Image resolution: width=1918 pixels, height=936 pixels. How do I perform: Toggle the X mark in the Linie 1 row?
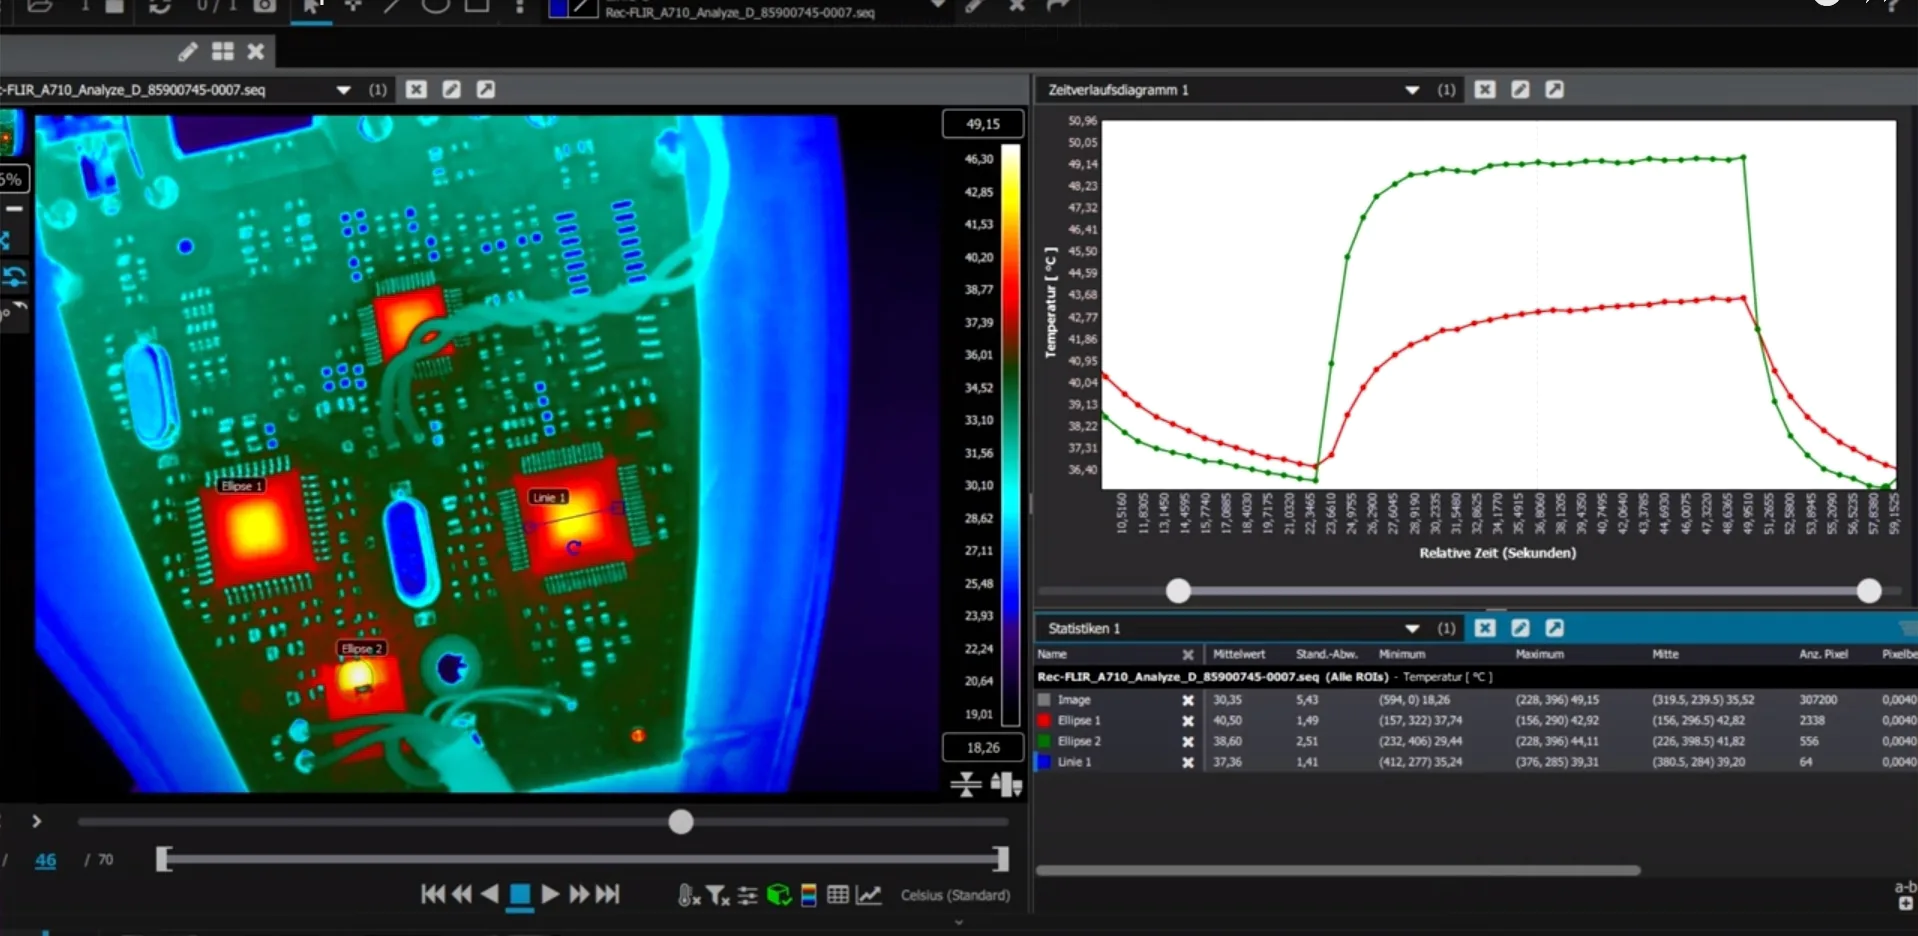(x=1188, y=762)
